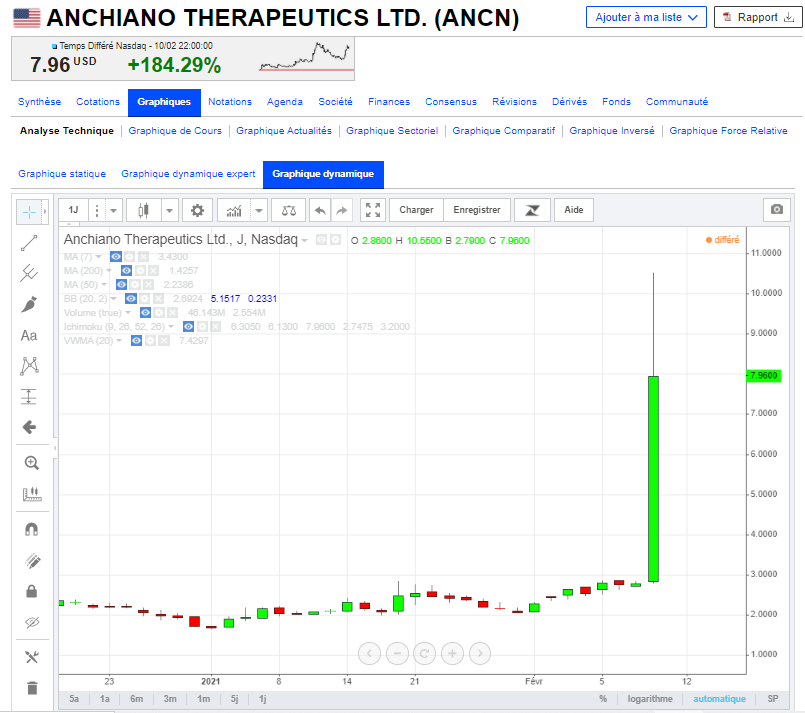Zoom in the chart with plus button
805x713 pixels.
tap(452, 653)
